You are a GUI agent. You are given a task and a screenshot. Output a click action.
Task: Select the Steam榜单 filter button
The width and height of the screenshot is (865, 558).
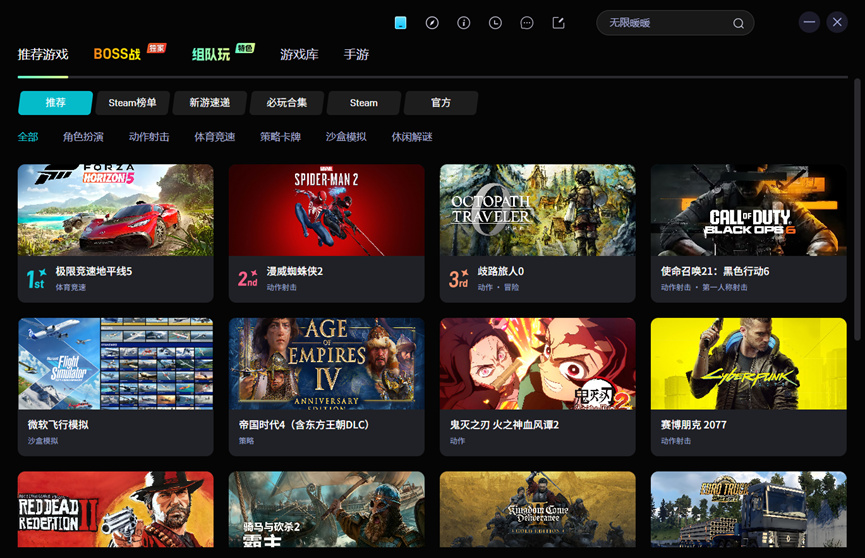(x=132, y=103)
